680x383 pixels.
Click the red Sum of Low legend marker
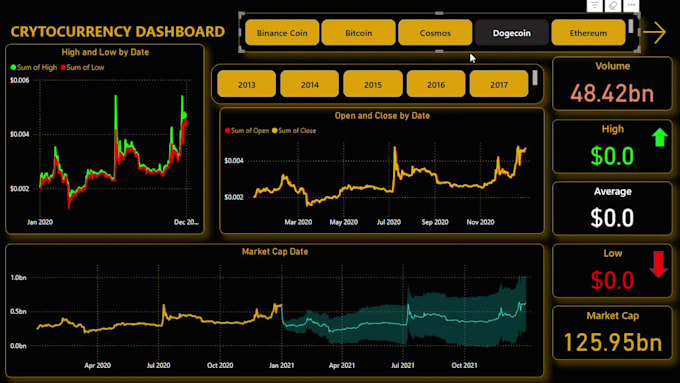click(x=63, y=67)
